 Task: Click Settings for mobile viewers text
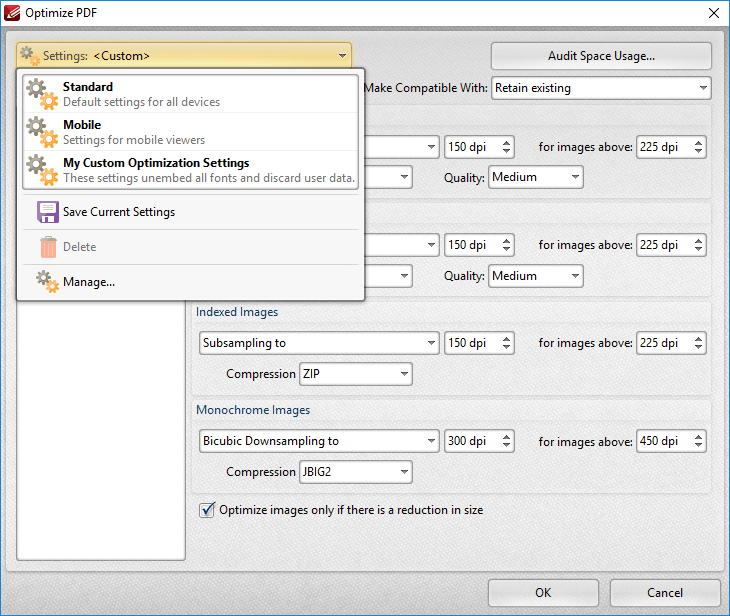[134, 140]
